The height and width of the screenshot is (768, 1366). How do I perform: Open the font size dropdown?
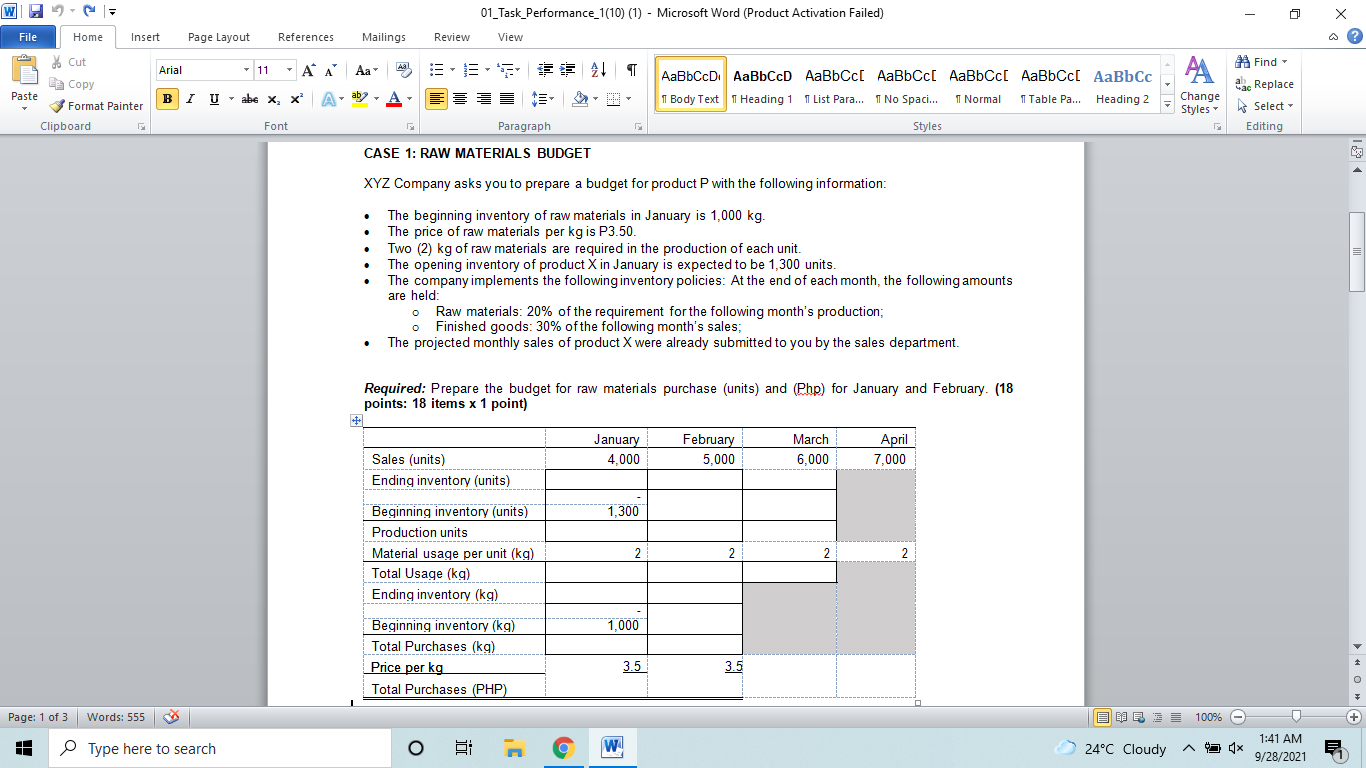(290, 70)
